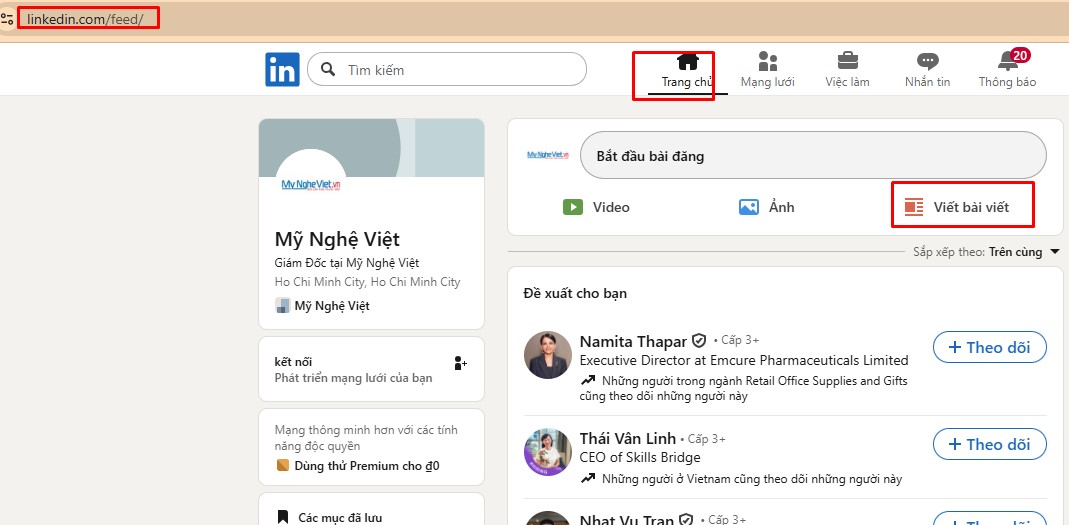
Task: Click CEO of Skills Bridge text
Action: (x=640, y=457)
